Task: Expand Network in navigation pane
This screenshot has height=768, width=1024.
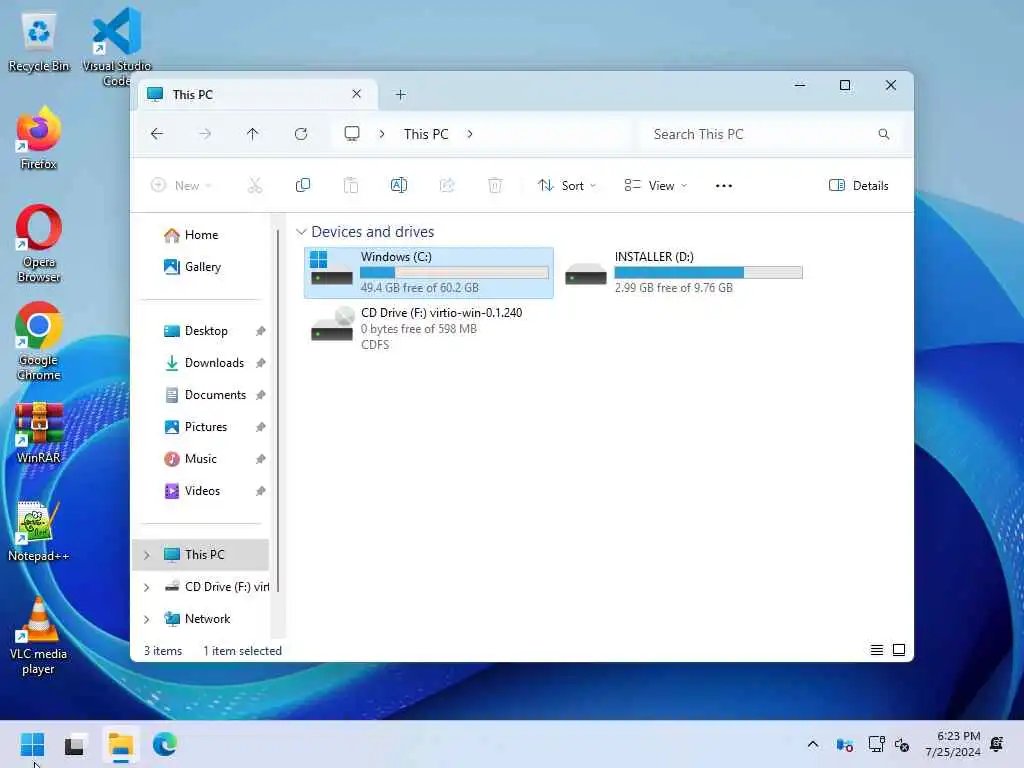Action: coord(147,619)
